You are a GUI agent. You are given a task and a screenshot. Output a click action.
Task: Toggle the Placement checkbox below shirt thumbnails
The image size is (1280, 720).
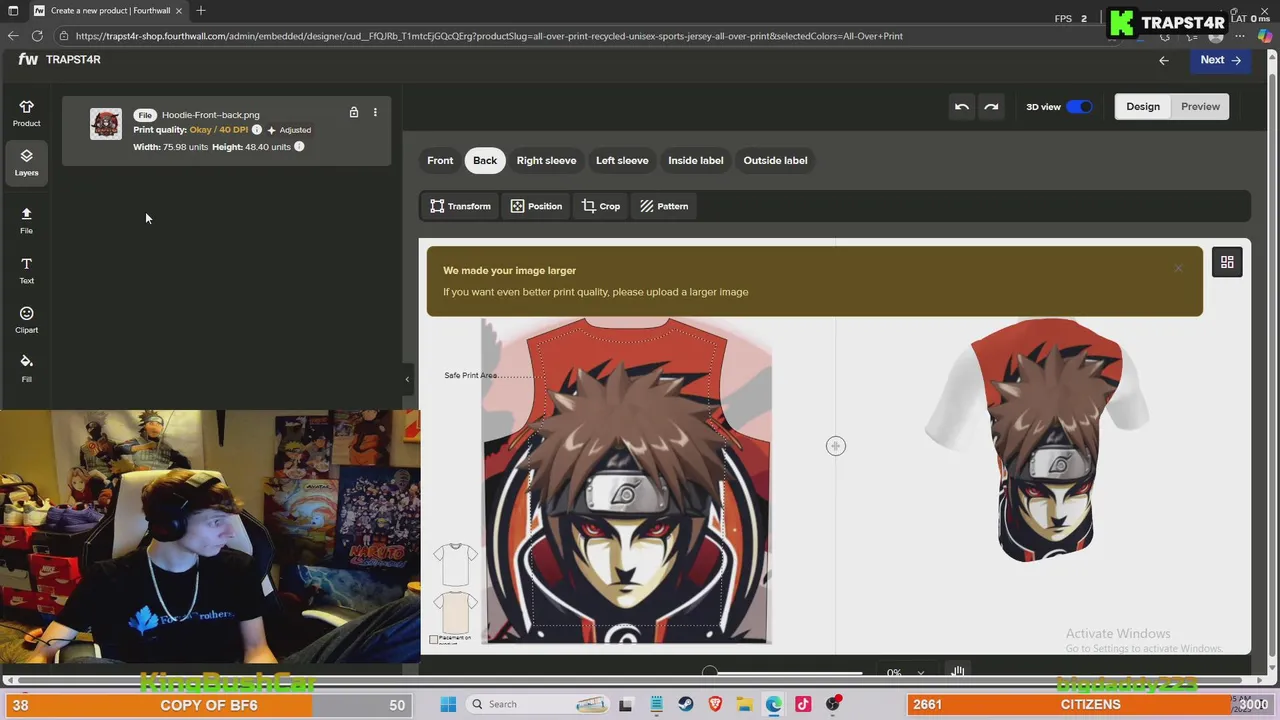tap(433, 639)
